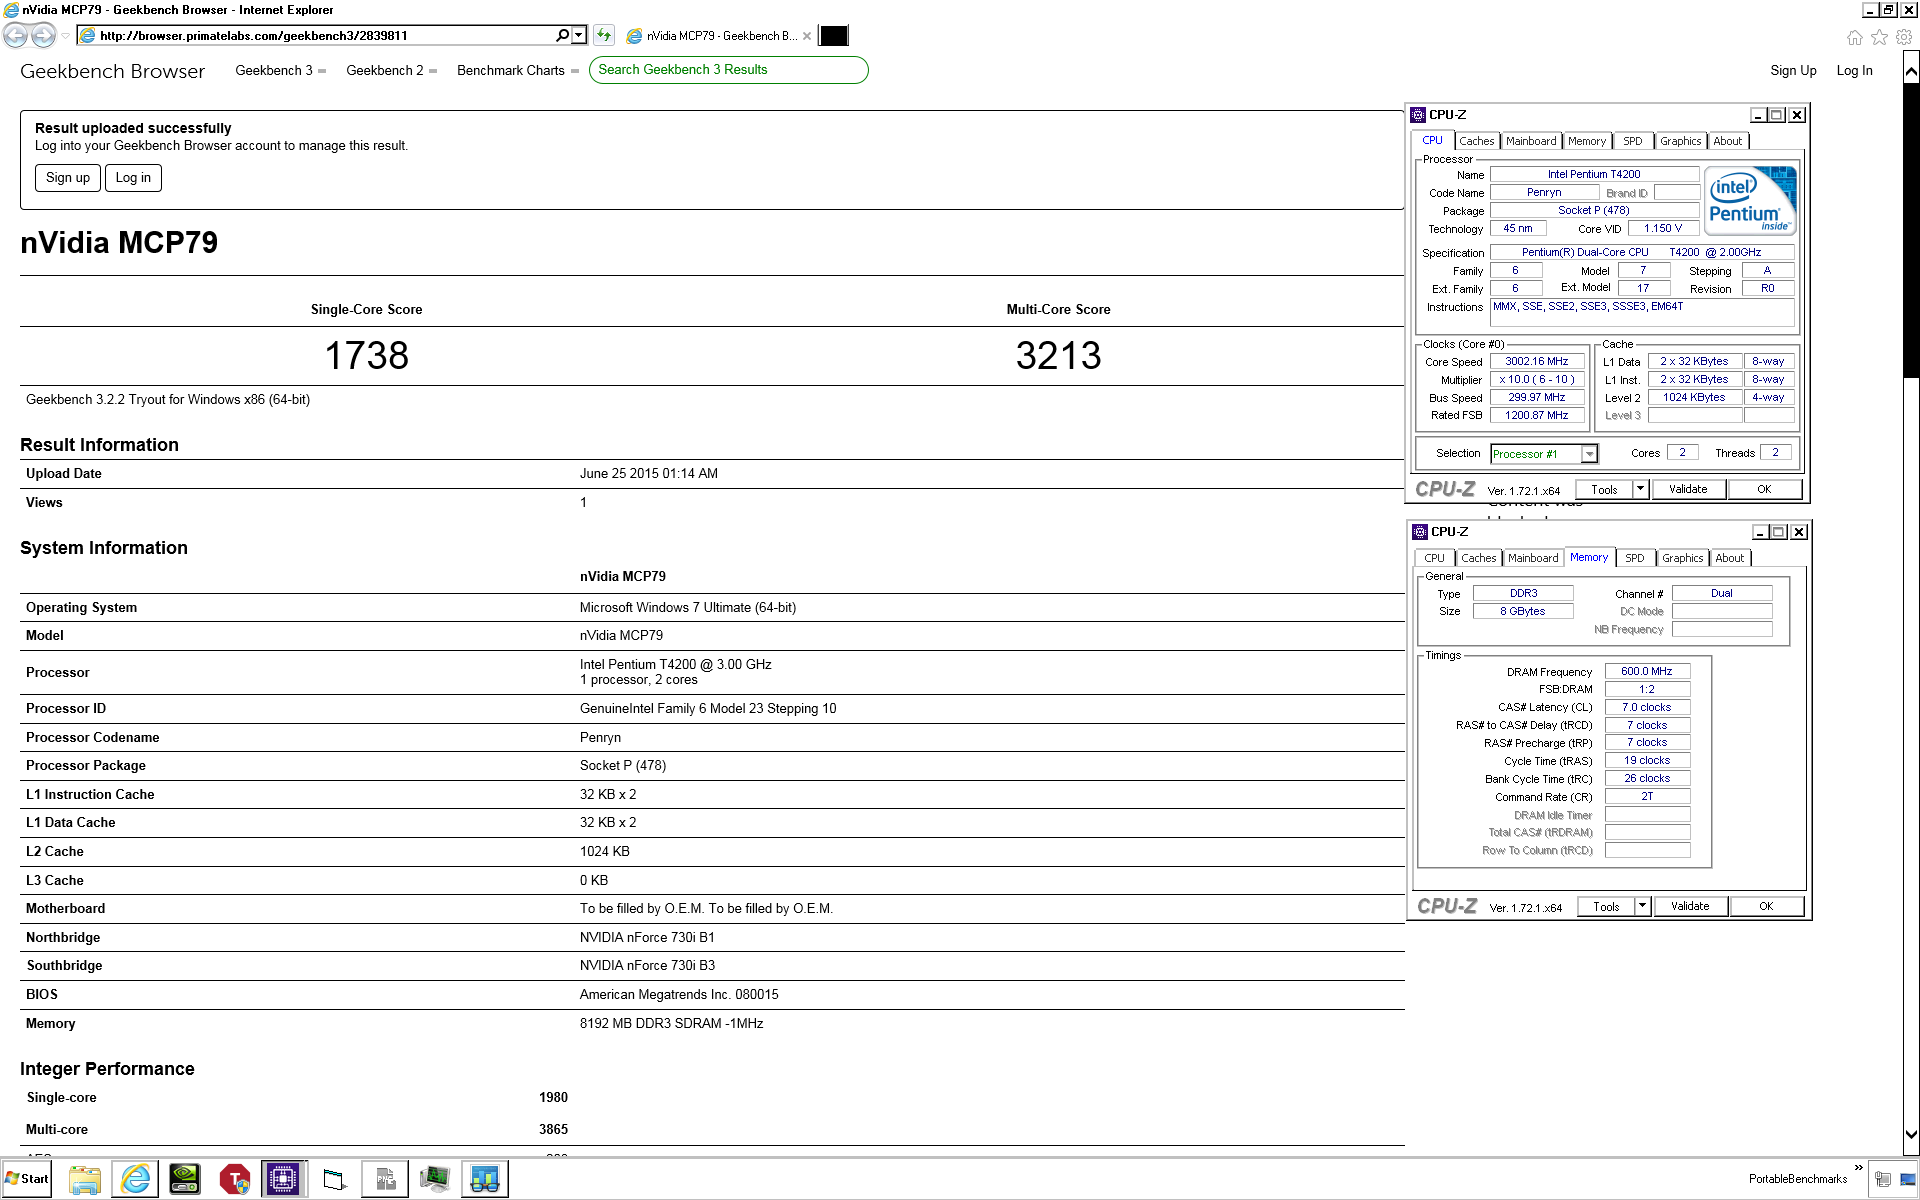Open the Geekbench 2 menu
The image size is (1920, 1200).
click(391, 71)
